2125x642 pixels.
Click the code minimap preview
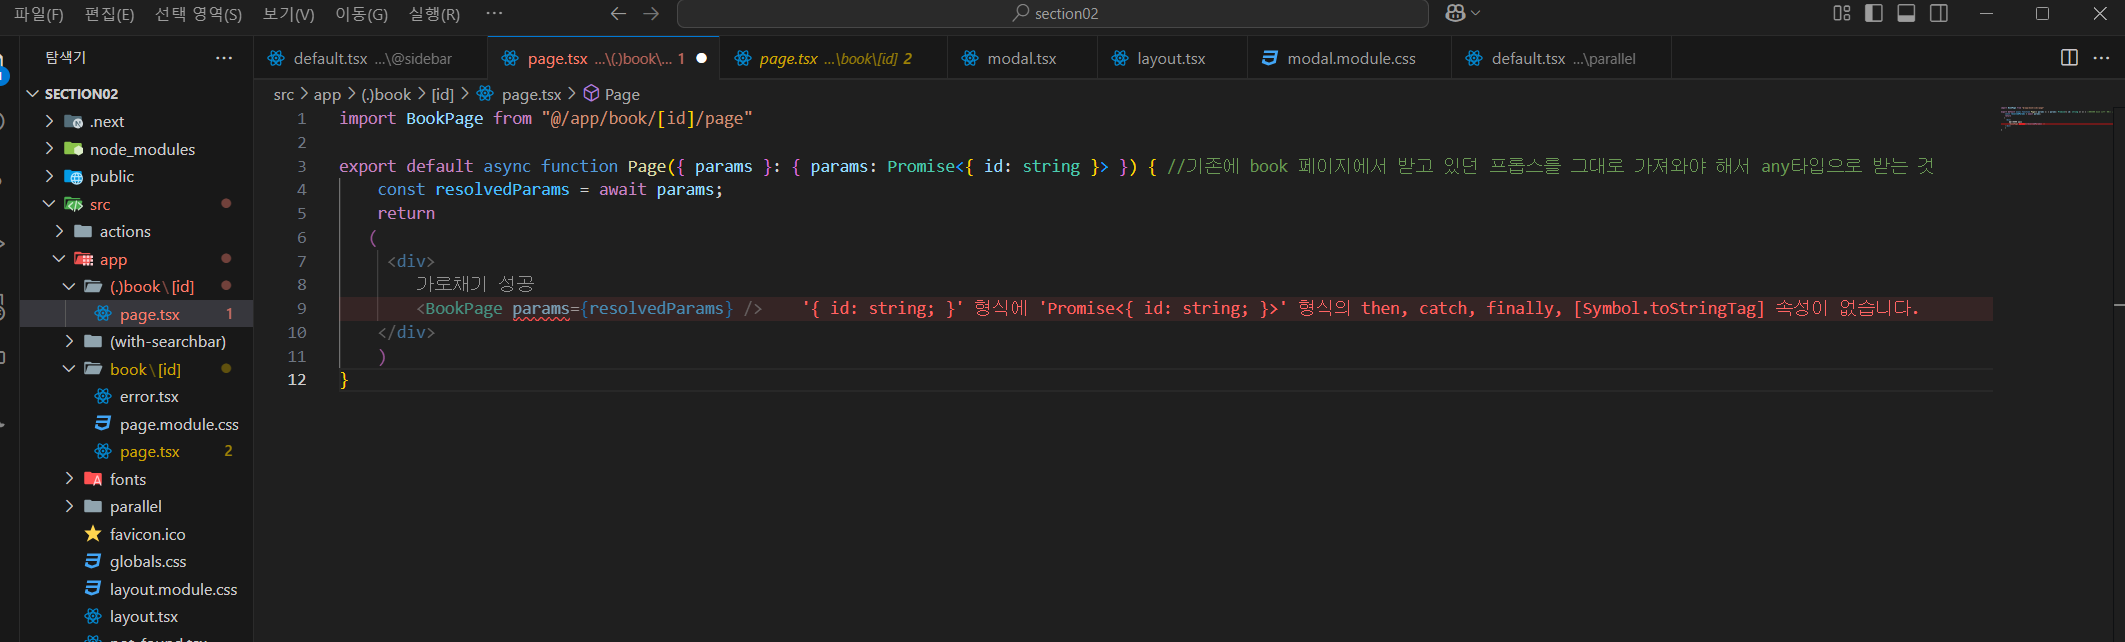coord(2056,117)
